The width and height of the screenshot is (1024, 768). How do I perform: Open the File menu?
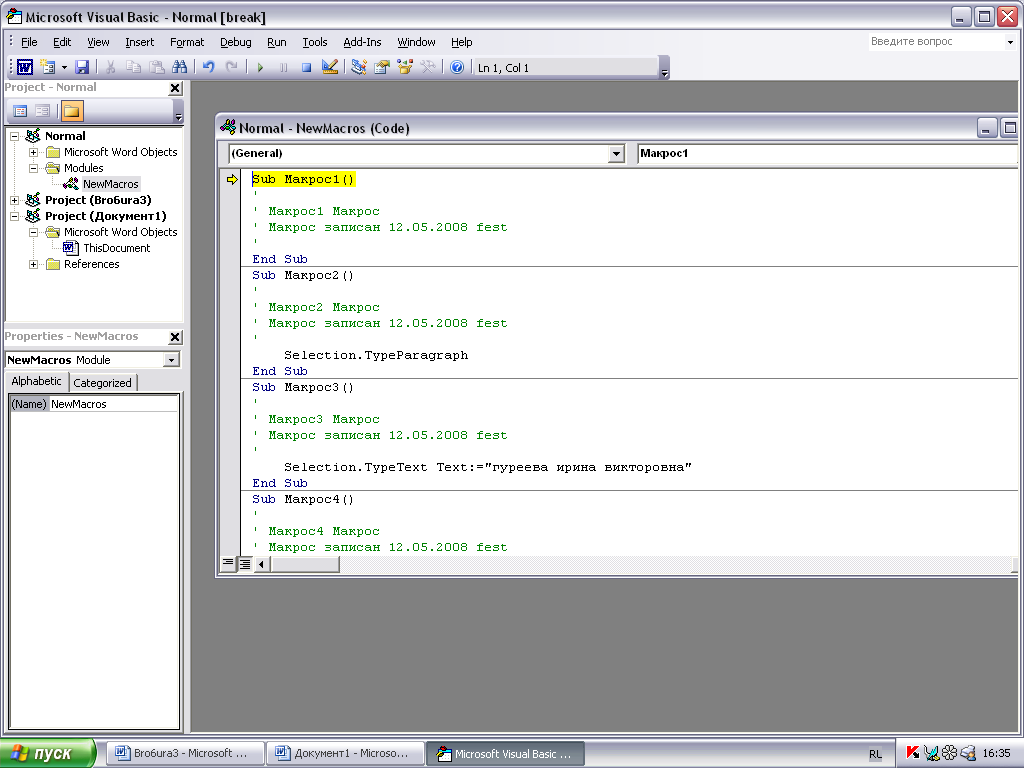tap(29, 42)
